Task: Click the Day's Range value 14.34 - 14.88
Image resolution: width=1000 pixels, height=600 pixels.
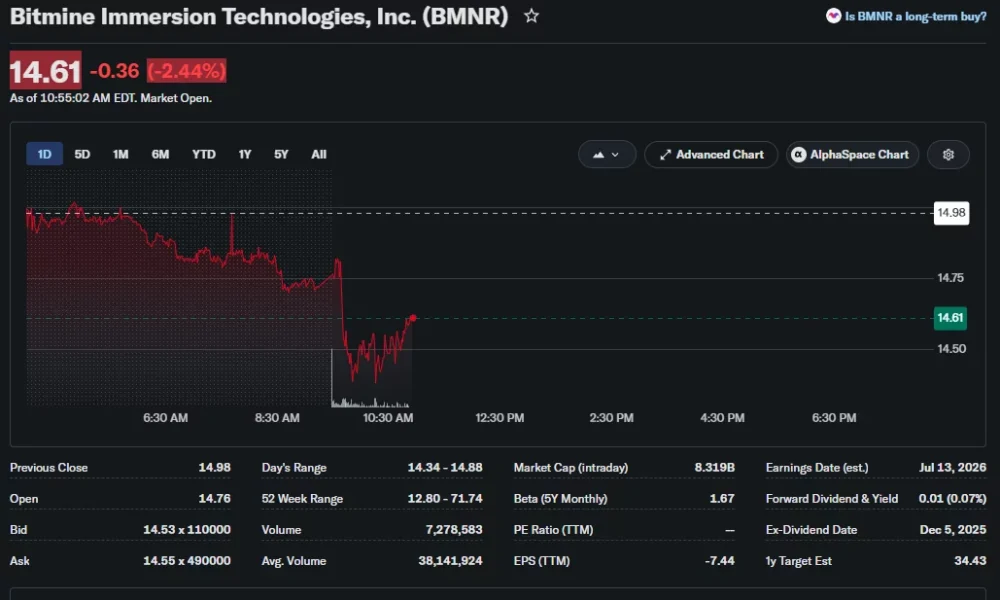Action: pyautogui.click(x=445, y=467)
